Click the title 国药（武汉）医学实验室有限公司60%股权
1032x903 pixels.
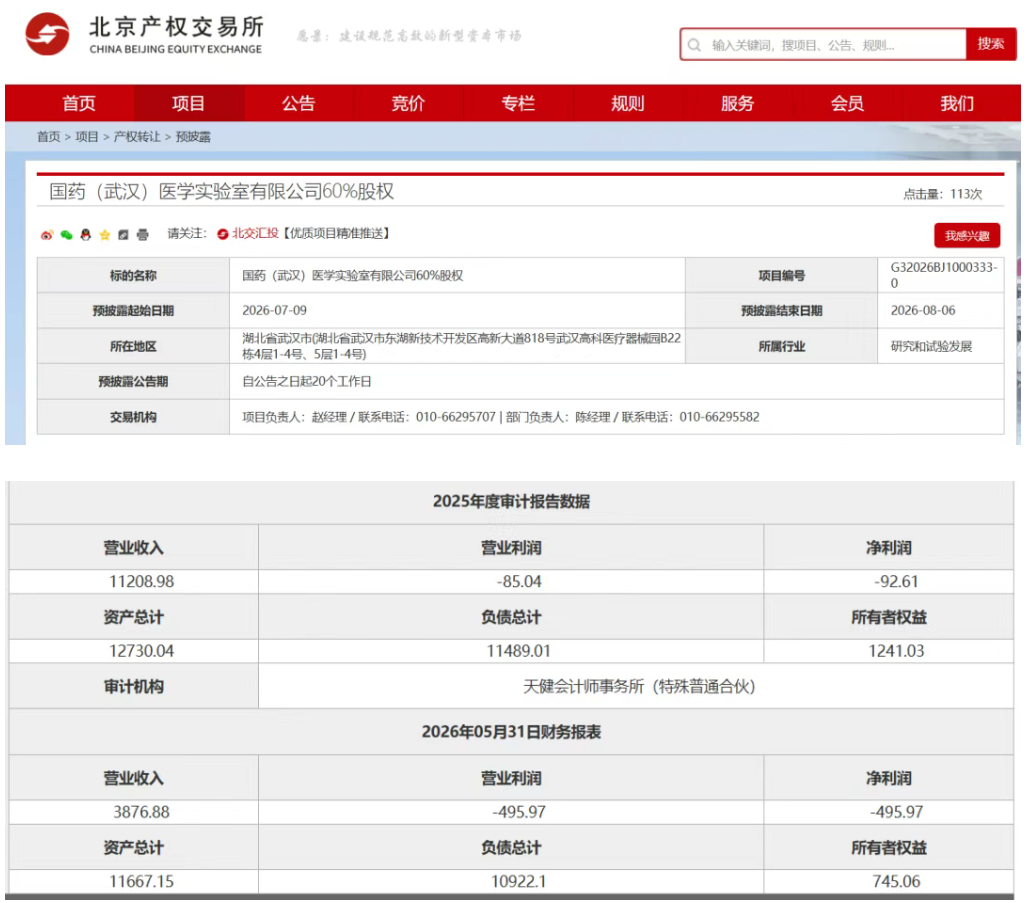(x=221, y=192)
